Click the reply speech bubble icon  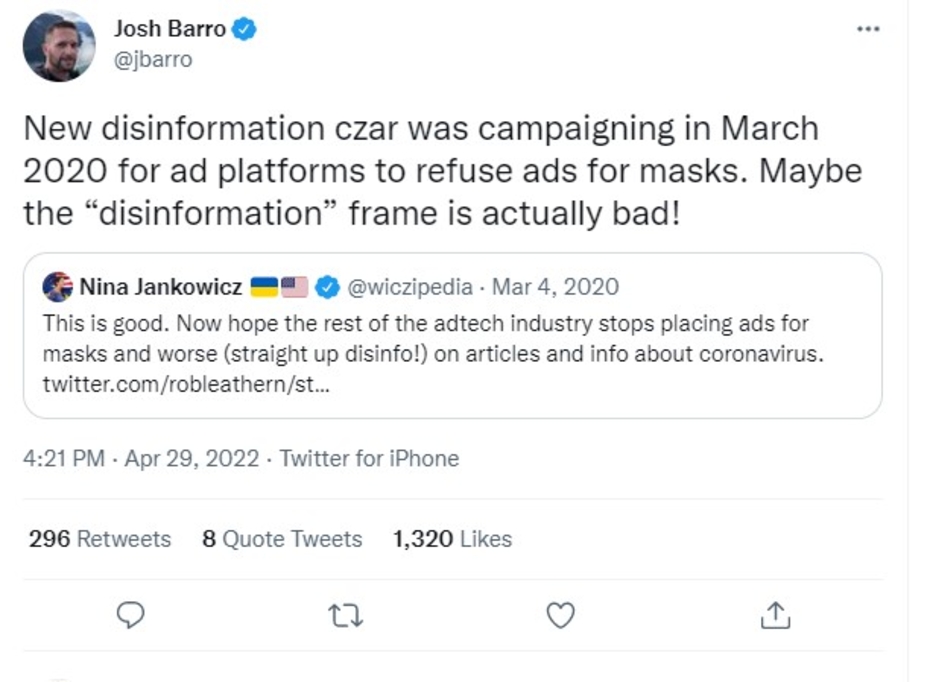[131, 615]
